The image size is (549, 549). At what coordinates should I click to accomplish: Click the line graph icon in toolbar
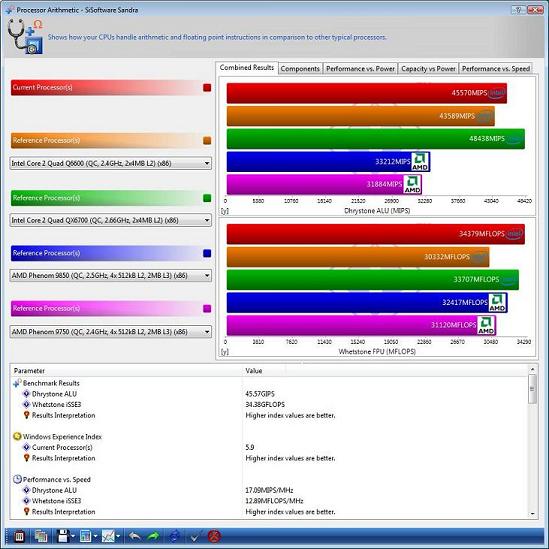[x=108, y=536]
